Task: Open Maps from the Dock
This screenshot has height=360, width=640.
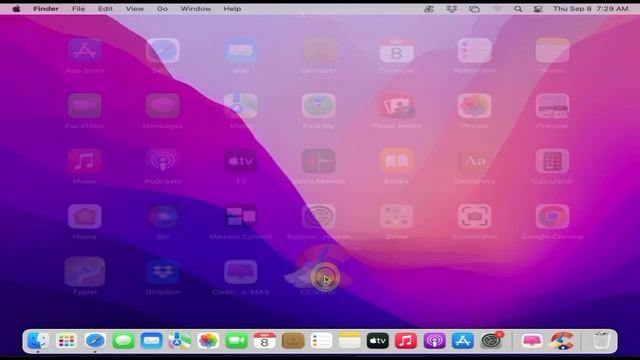Action: (x=180, y=340)
